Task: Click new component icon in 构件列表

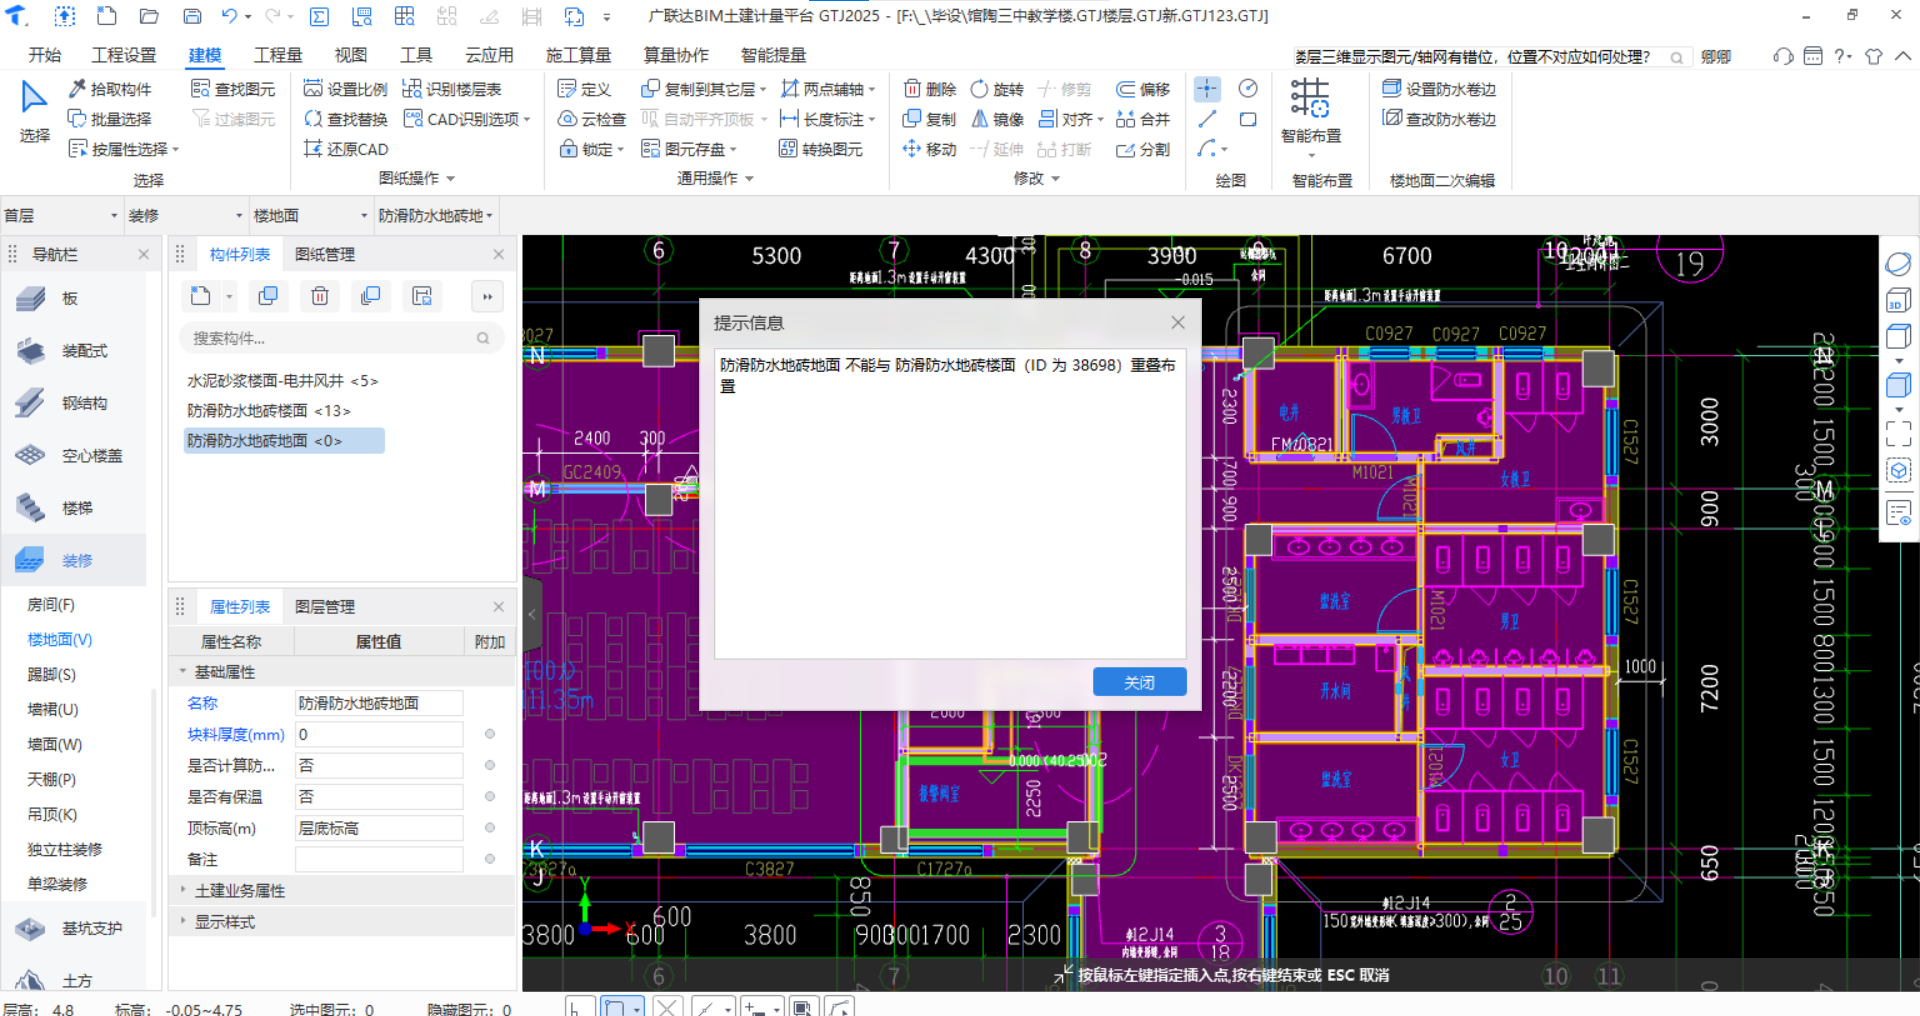Action: [201, 296]
